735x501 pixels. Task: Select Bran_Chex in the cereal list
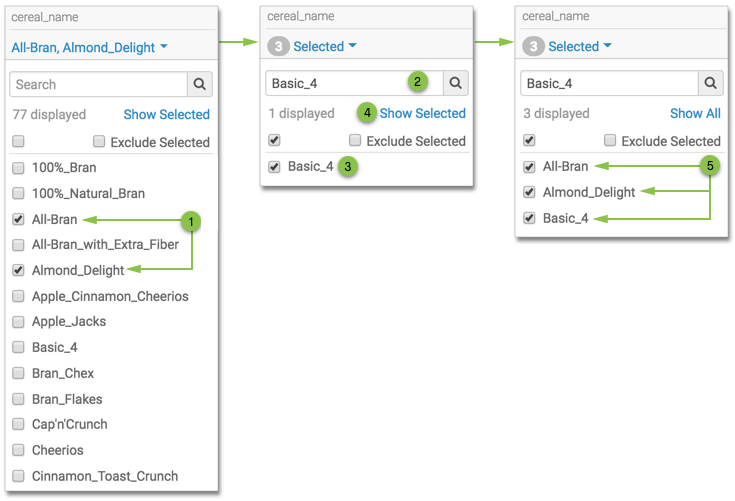63,373
